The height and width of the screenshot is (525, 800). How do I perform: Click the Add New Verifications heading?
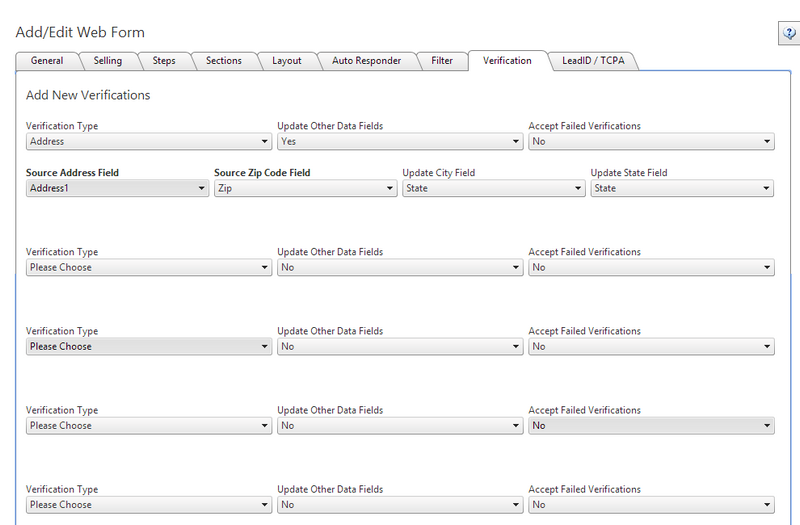coord(88,96)
